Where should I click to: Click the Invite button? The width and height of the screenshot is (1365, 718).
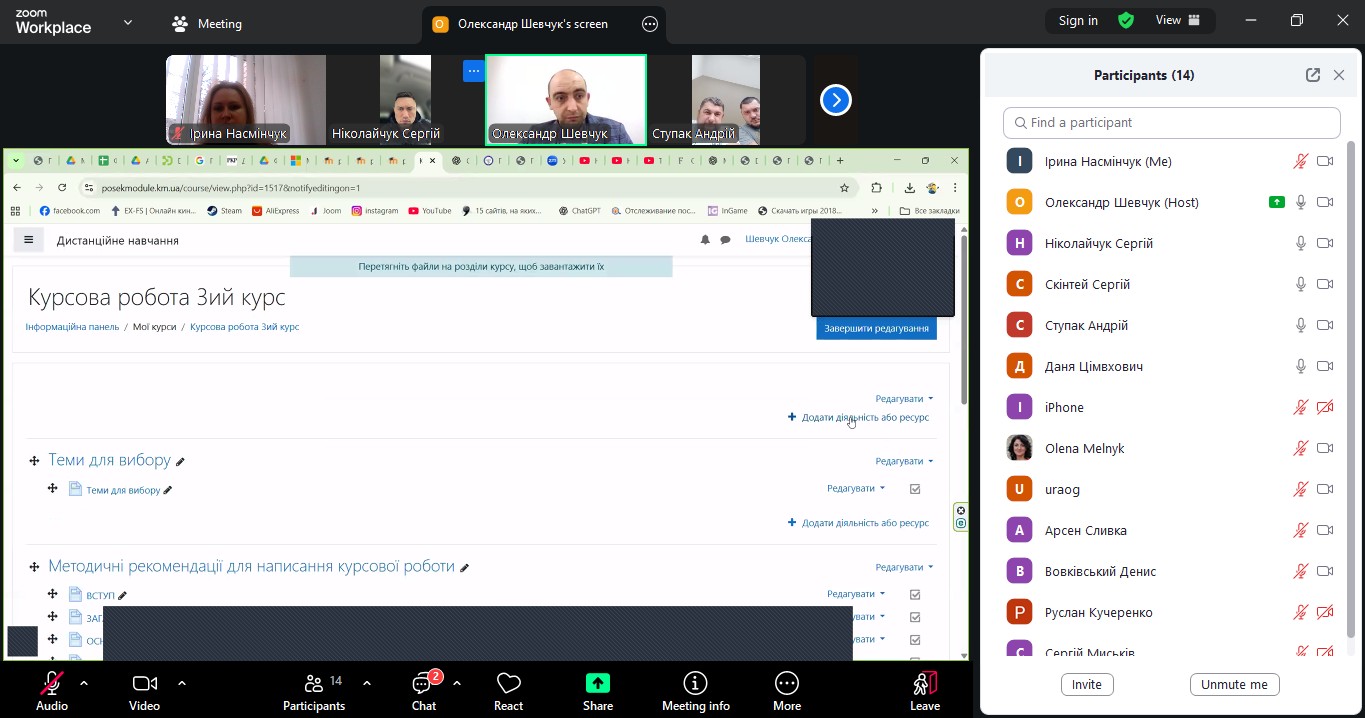click(x=1086, y=685)
